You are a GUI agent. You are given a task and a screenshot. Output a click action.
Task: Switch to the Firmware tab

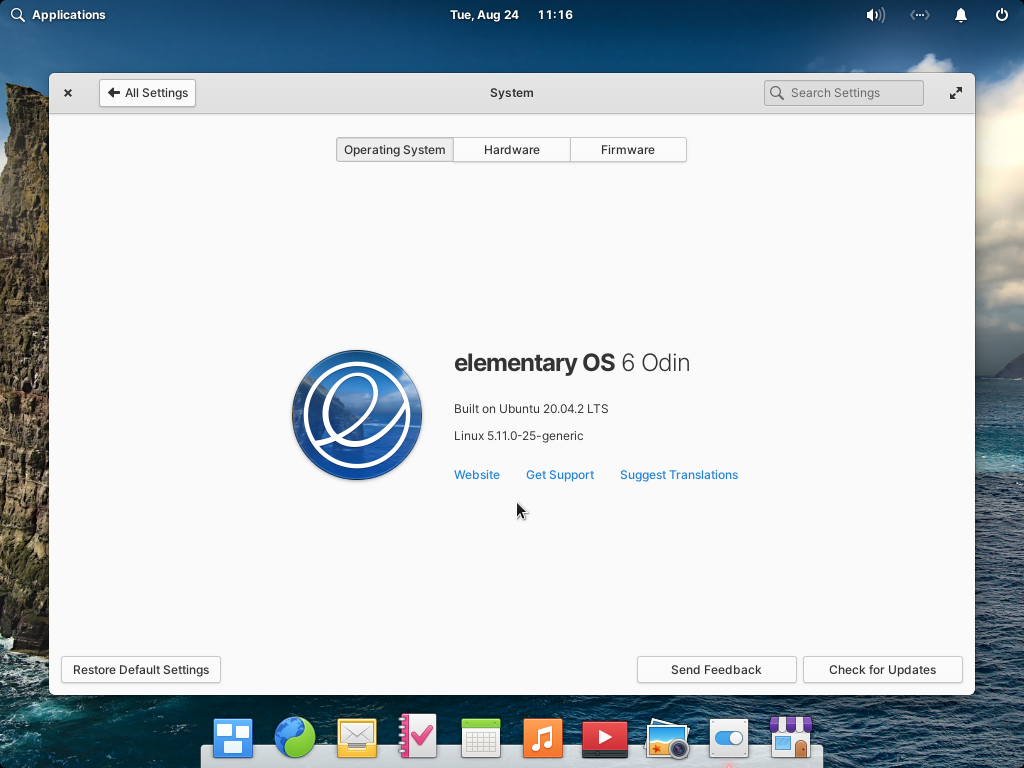pyautogui.click(x=628, y=150)
